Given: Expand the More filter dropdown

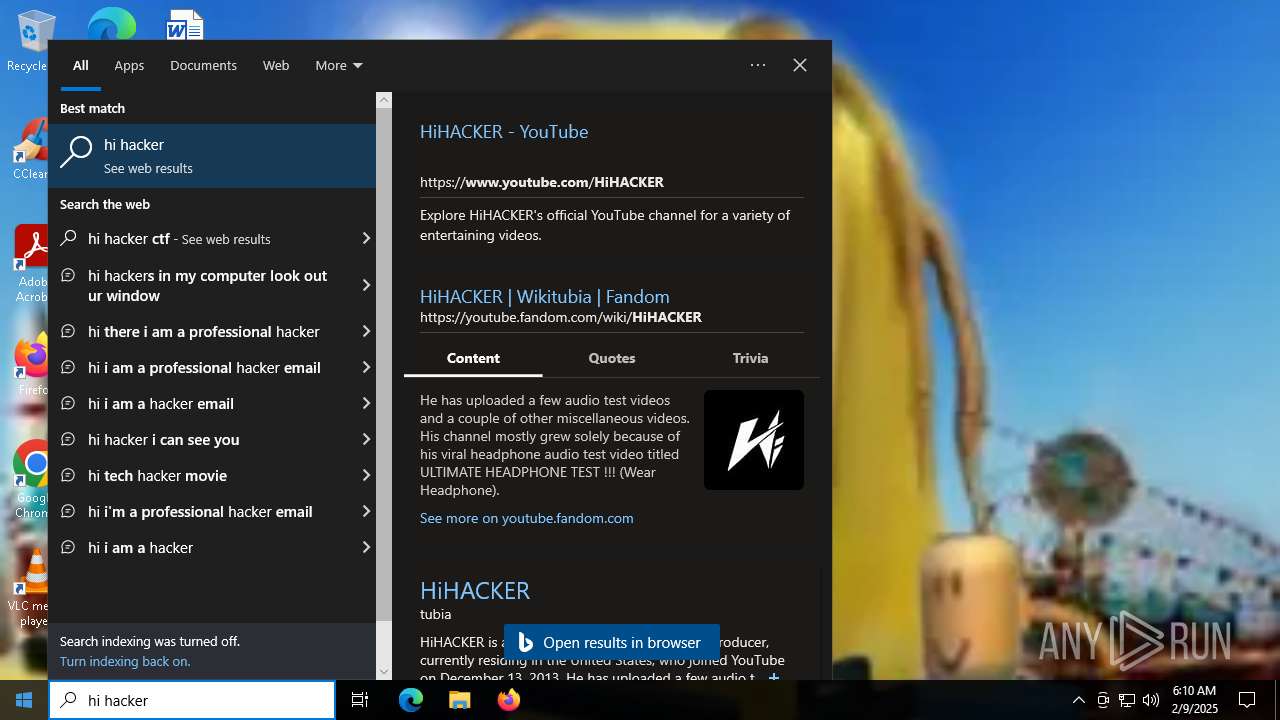Looking at the screenshot, I should (x=339, y=65).
